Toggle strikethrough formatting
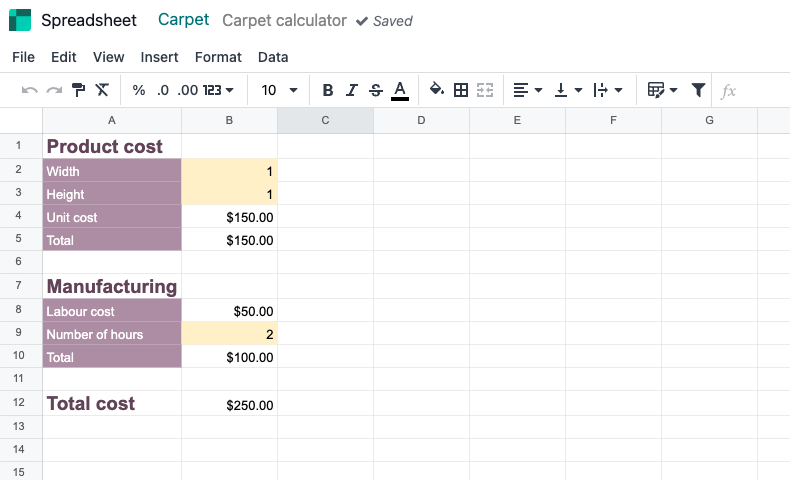The image size is (790, 480). click(375, 90)
